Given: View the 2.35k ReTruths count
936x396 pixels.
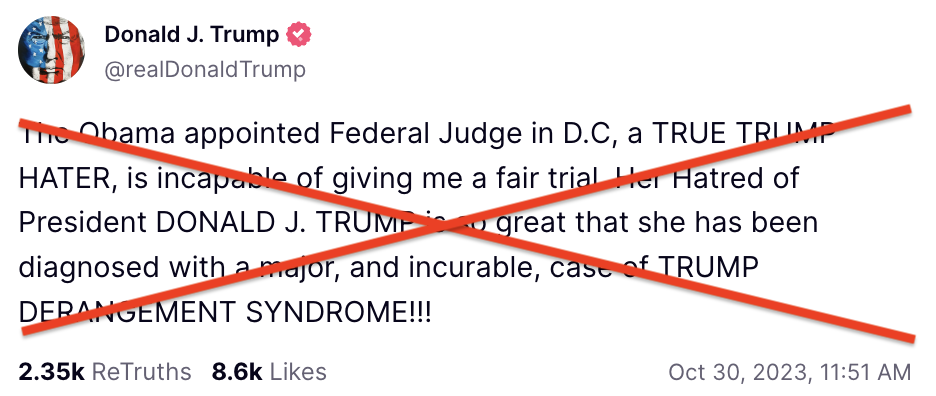Looking at the screenshot, I should [x=51, y=372].
